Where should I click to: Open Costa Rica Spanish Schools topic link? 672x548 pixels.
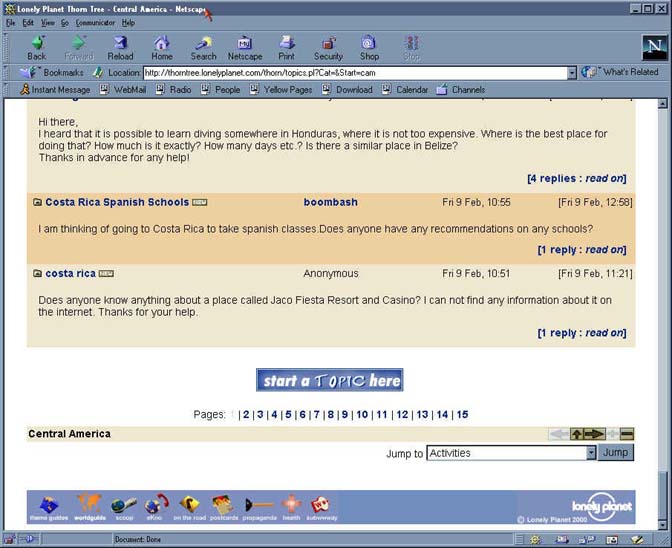click(117, 202)
